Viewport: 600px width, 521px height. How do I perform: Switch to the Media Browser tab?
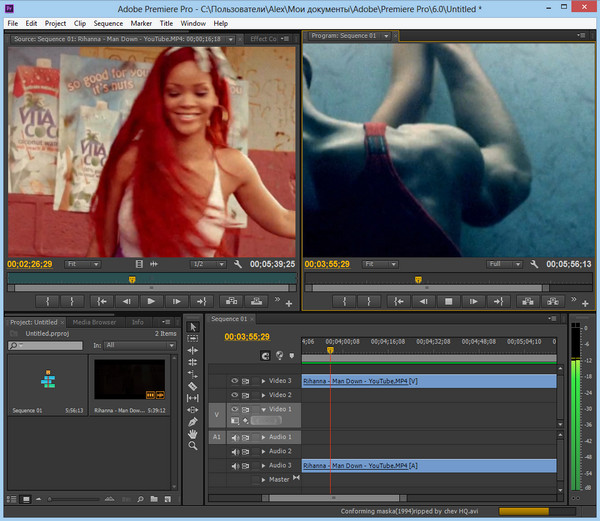pos(94,322)
